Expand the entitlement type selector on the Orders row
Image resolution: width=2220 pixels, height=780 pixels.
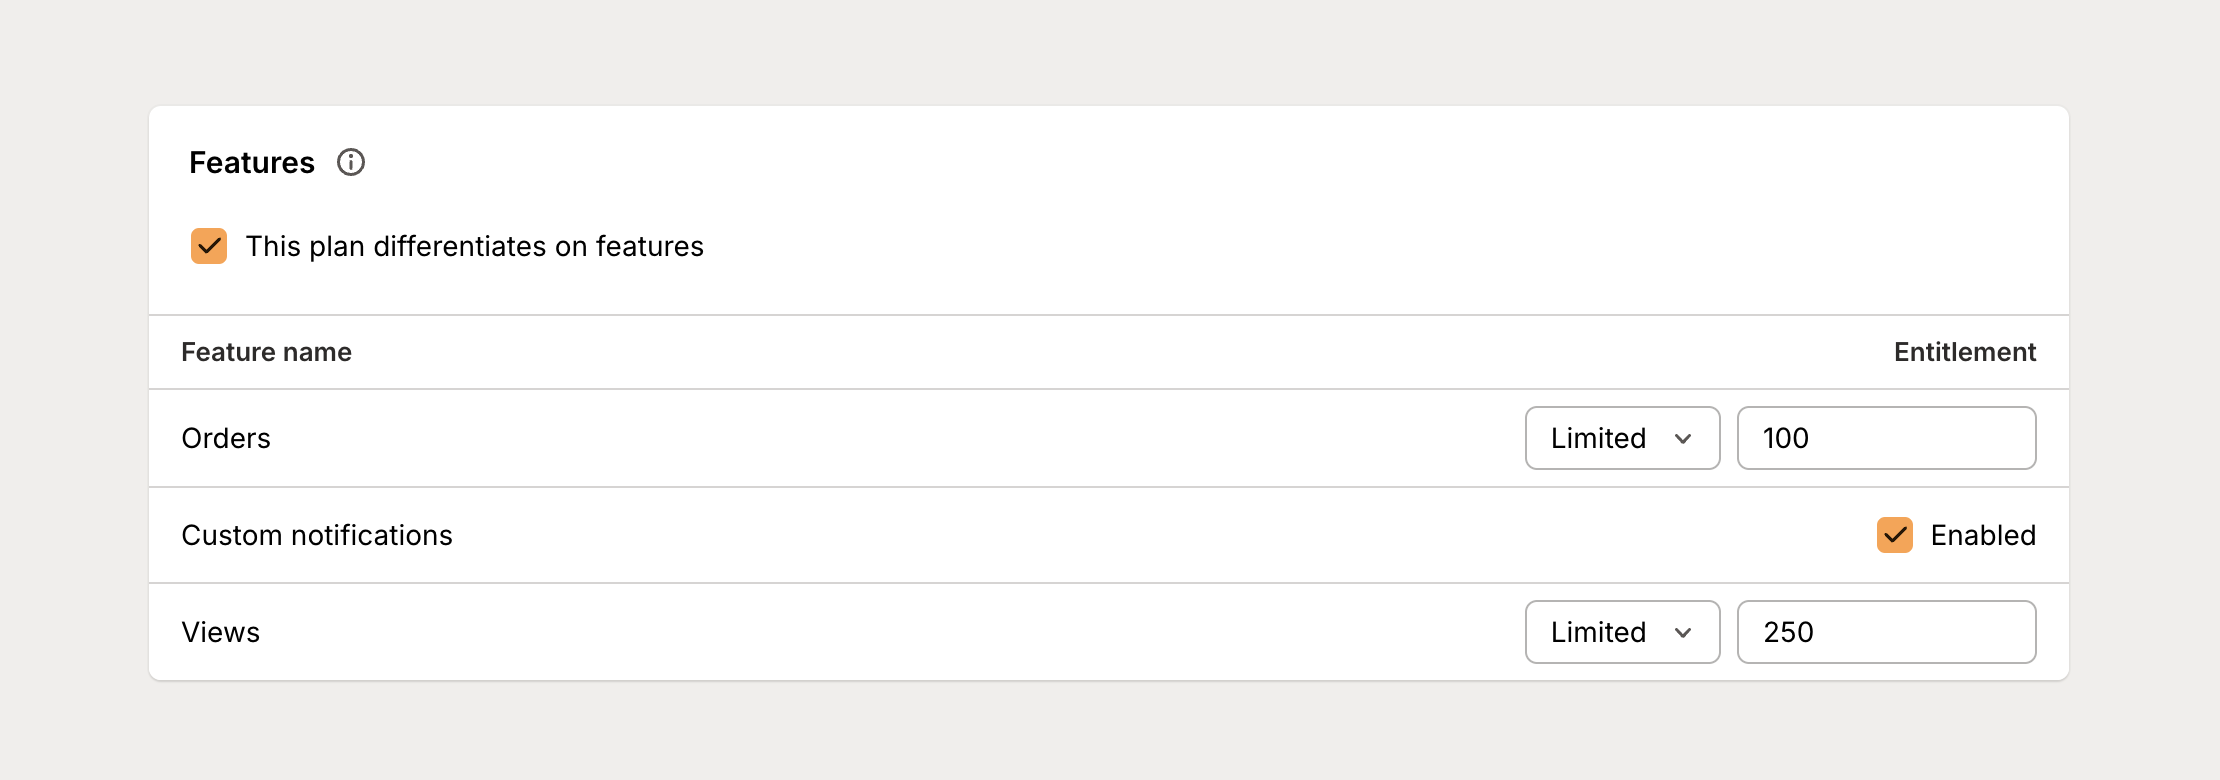(x=1622, y=438)
